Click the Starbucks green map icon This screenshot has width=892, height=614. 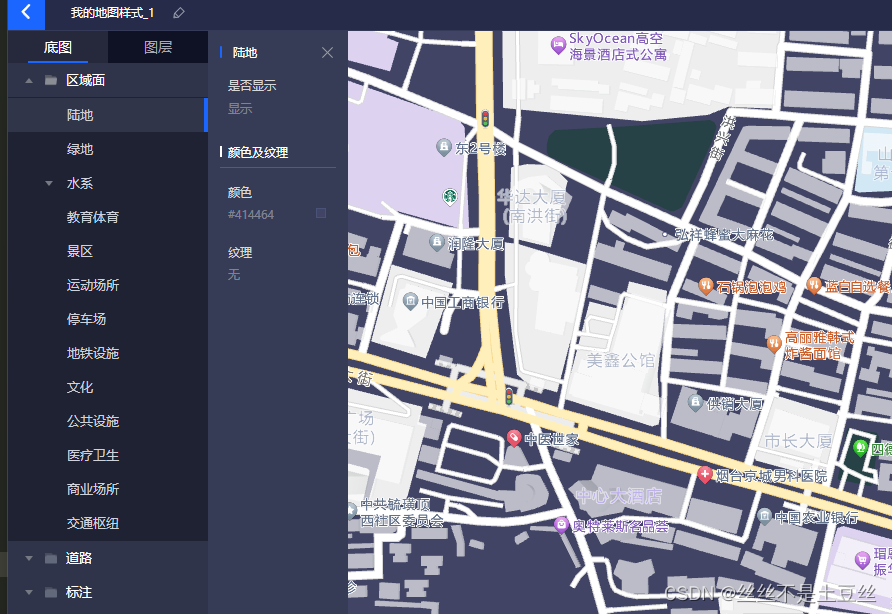tap(450, 197)
